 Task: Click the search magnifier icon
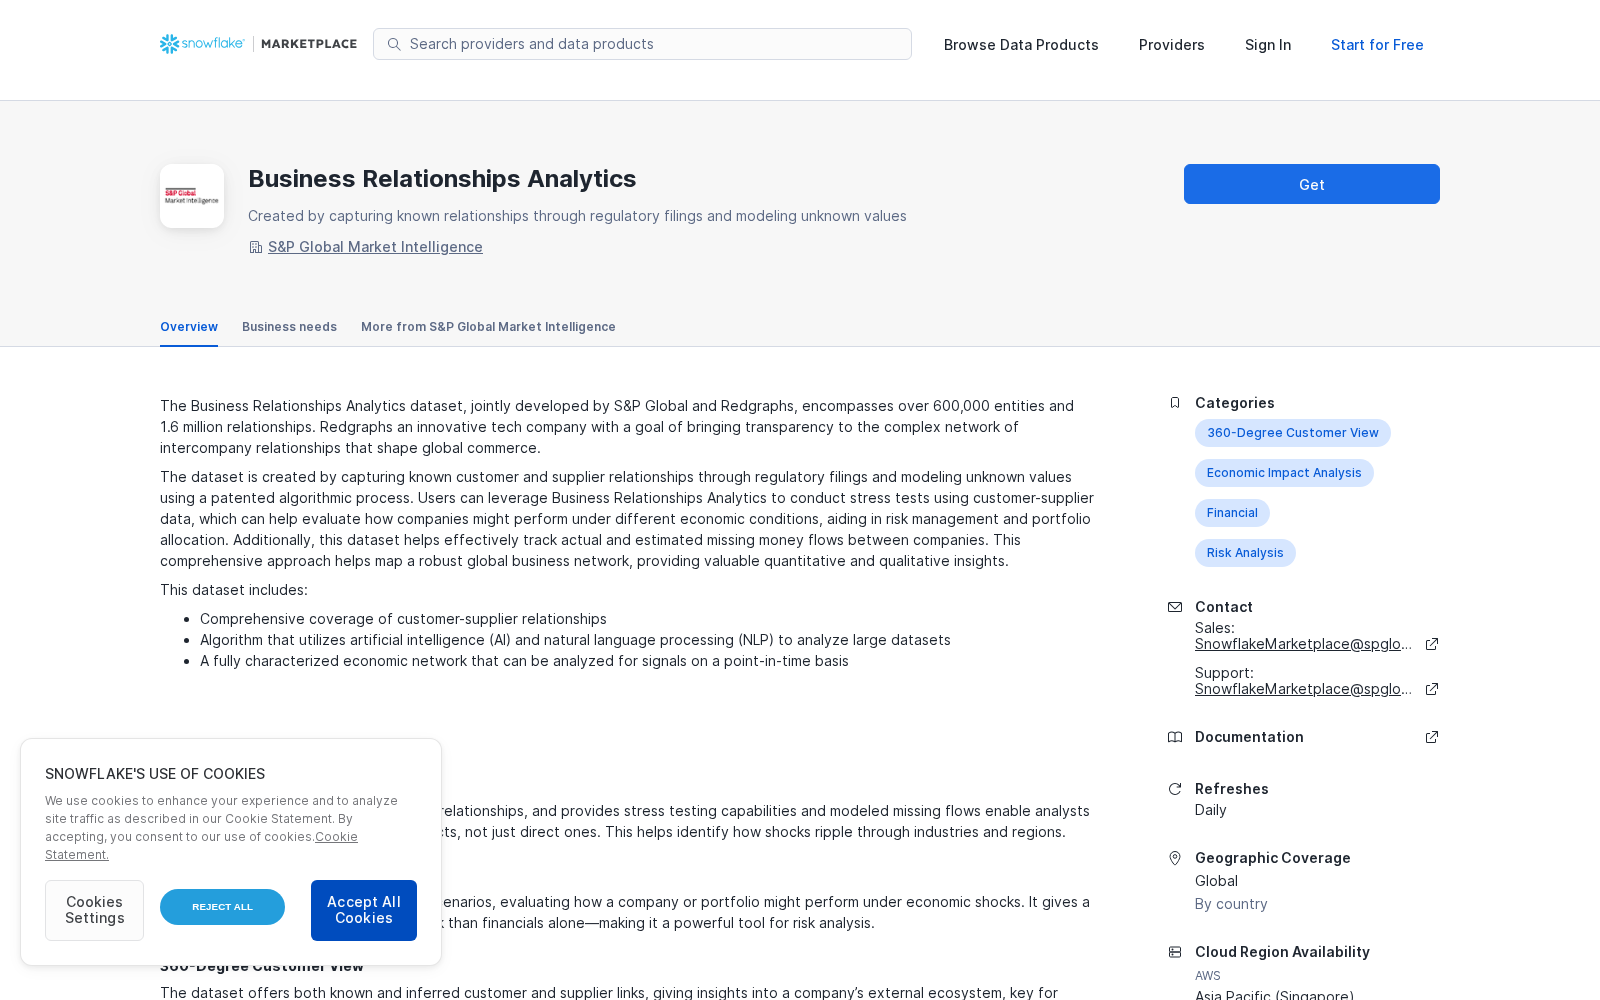[394, 44]
